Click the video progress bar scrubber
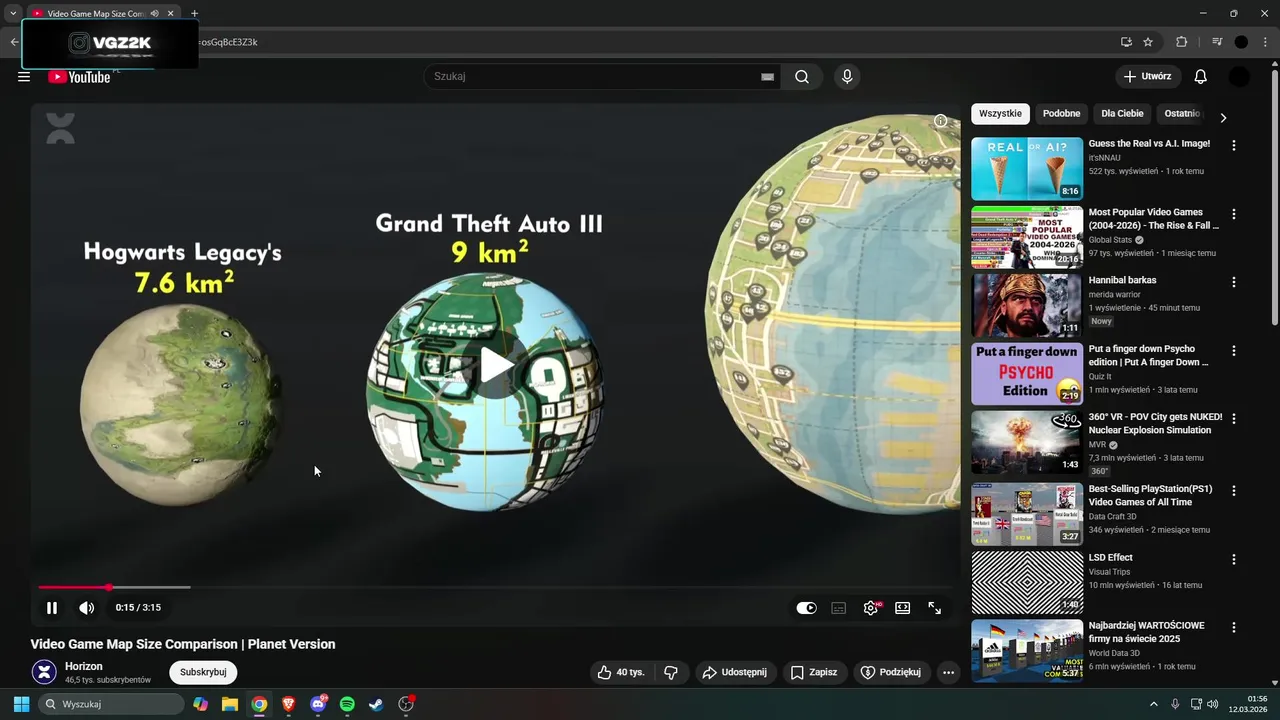 pos(109,587)
